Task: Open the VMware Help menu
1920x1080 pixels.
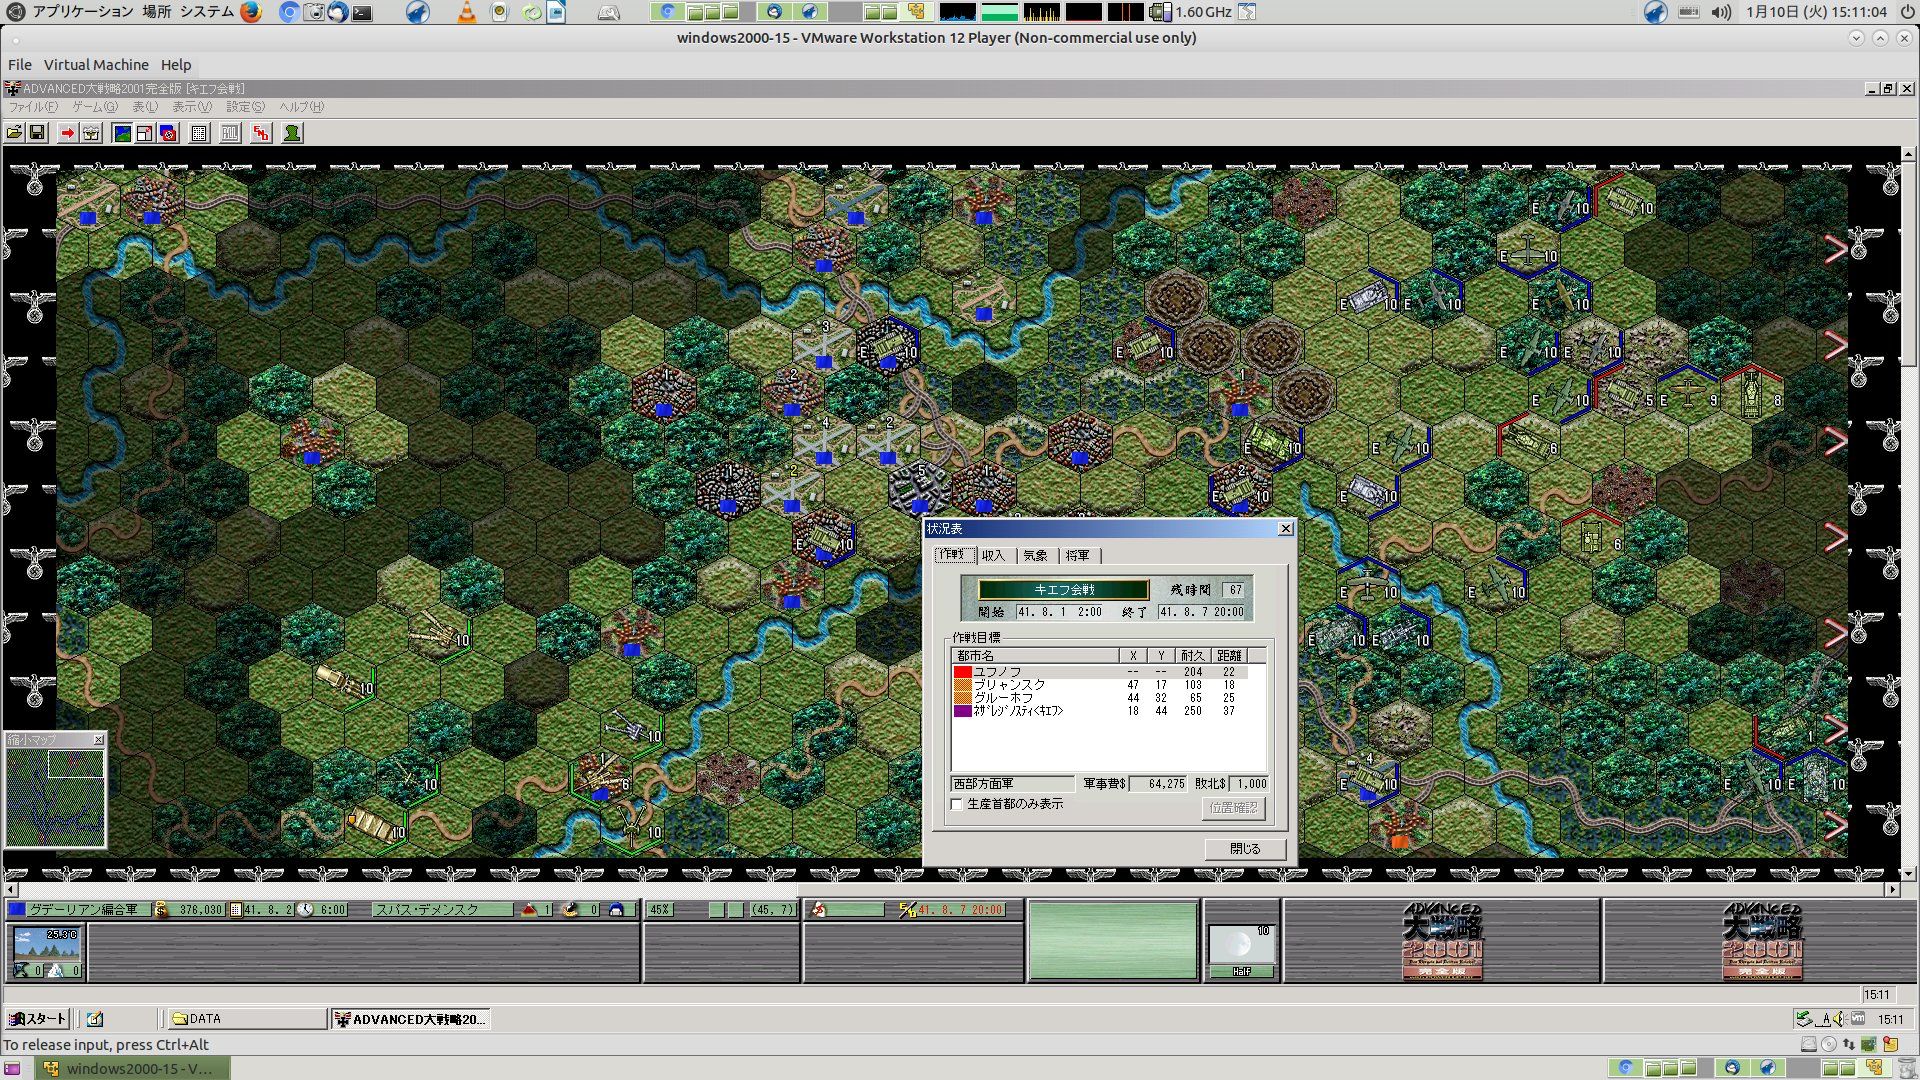Action: pos(176,65)
